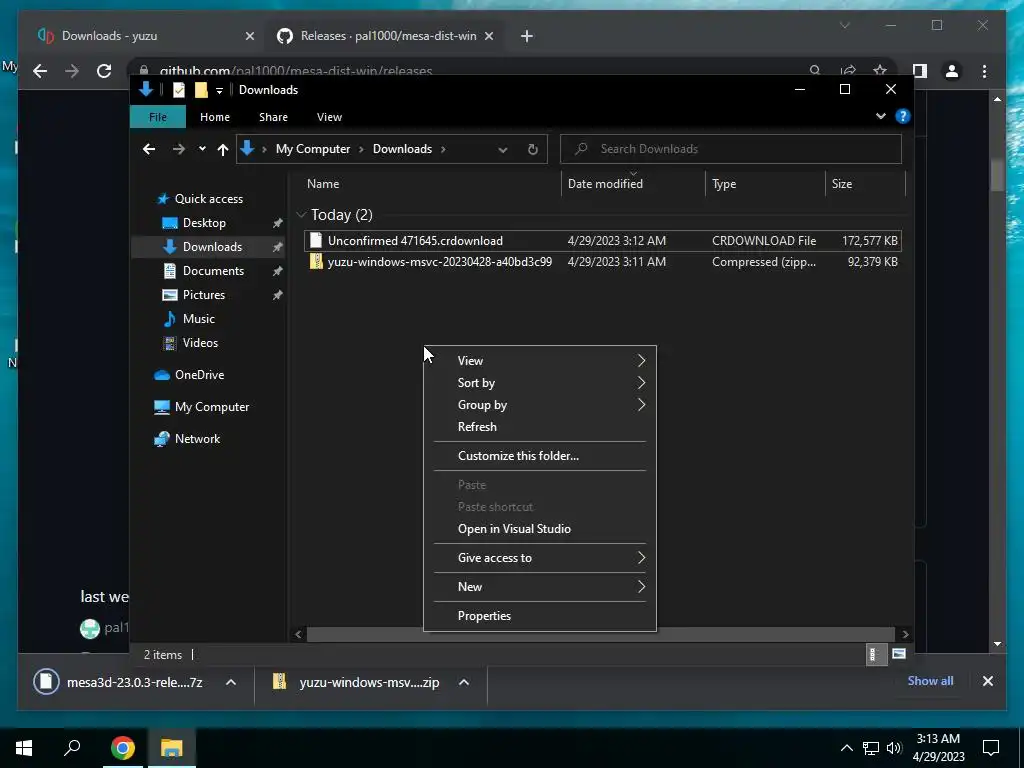Open the New submenu

tap(540, 586)
